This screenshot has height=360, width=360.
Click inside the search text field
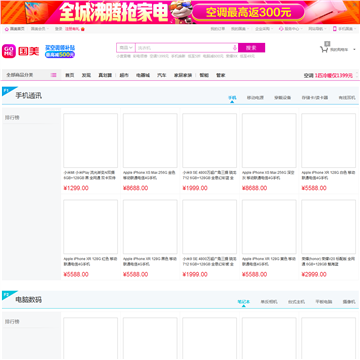click(184, 48)
